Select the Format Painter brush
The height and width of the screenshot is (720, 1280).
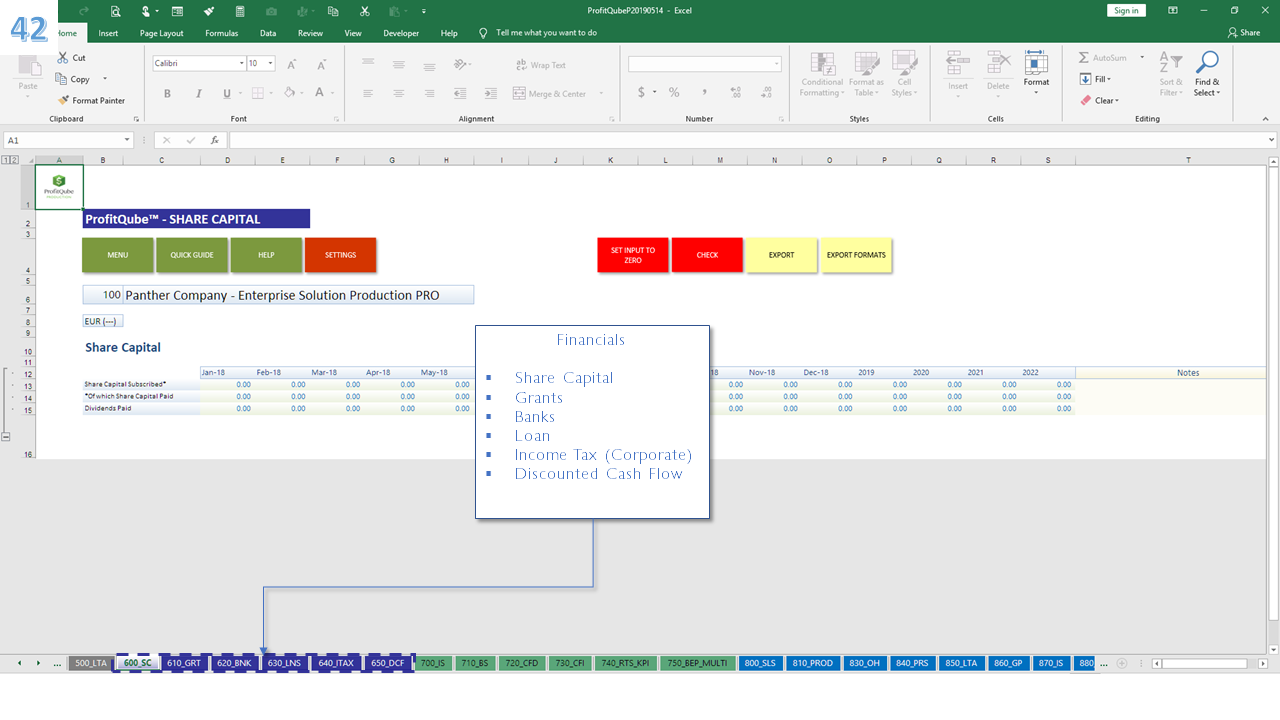point(64,100)
